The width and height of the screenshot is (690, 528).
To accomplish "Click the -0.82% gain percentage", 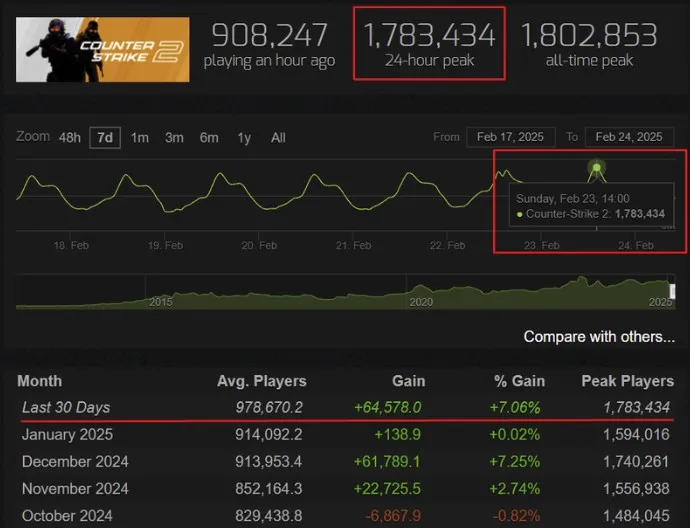I will point(517,516).
